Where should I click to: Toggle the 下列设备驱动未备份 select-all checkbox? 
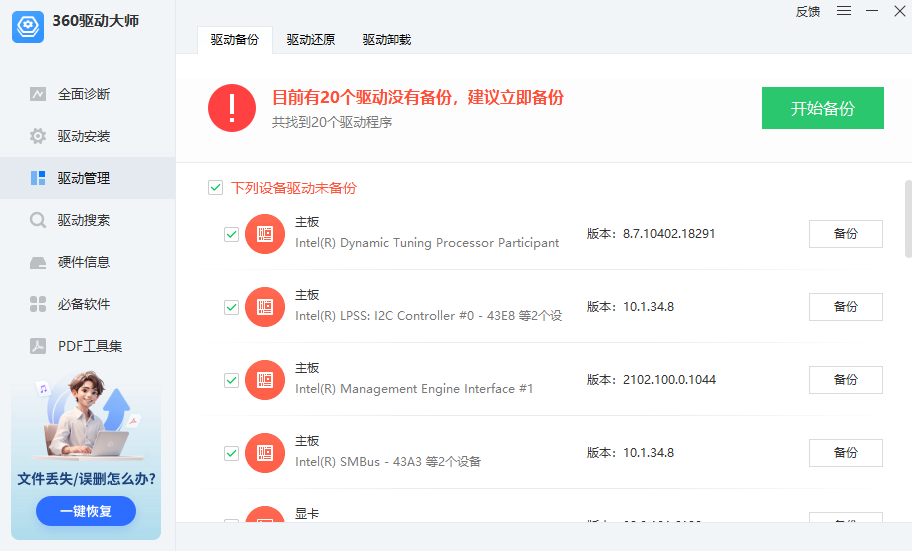[x=215, y=187]
